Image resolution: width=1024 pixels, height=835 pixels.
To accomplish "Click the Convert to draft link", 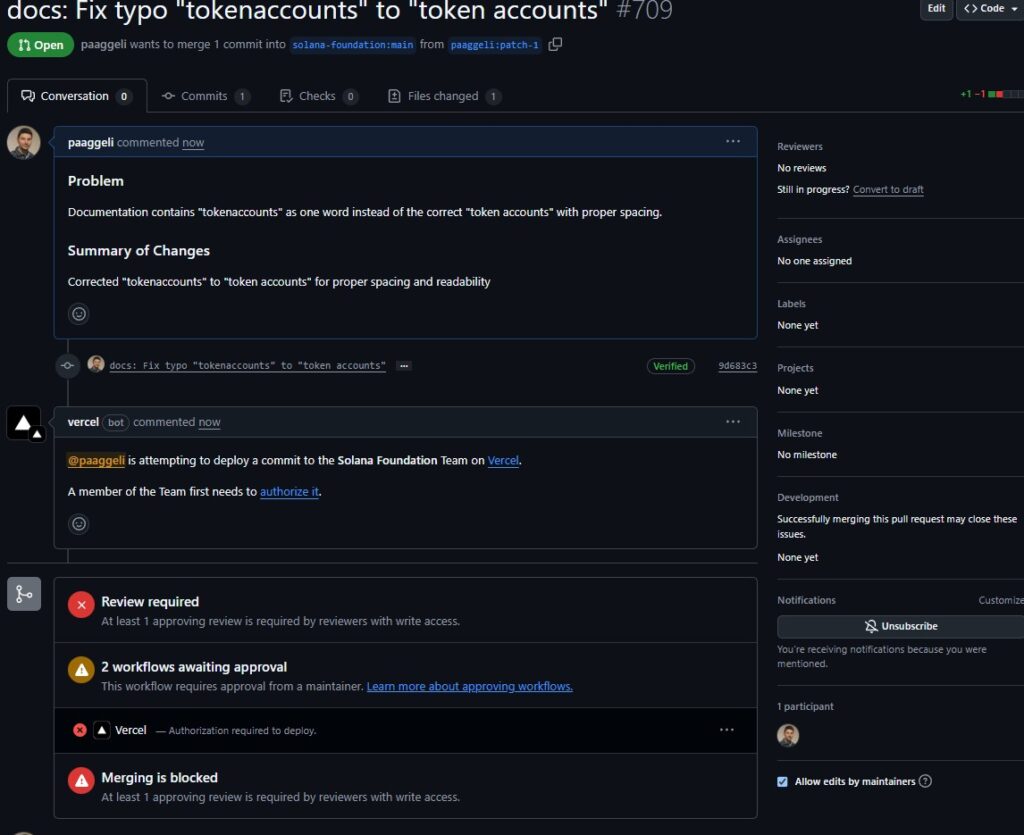I will tap(888, 190).
